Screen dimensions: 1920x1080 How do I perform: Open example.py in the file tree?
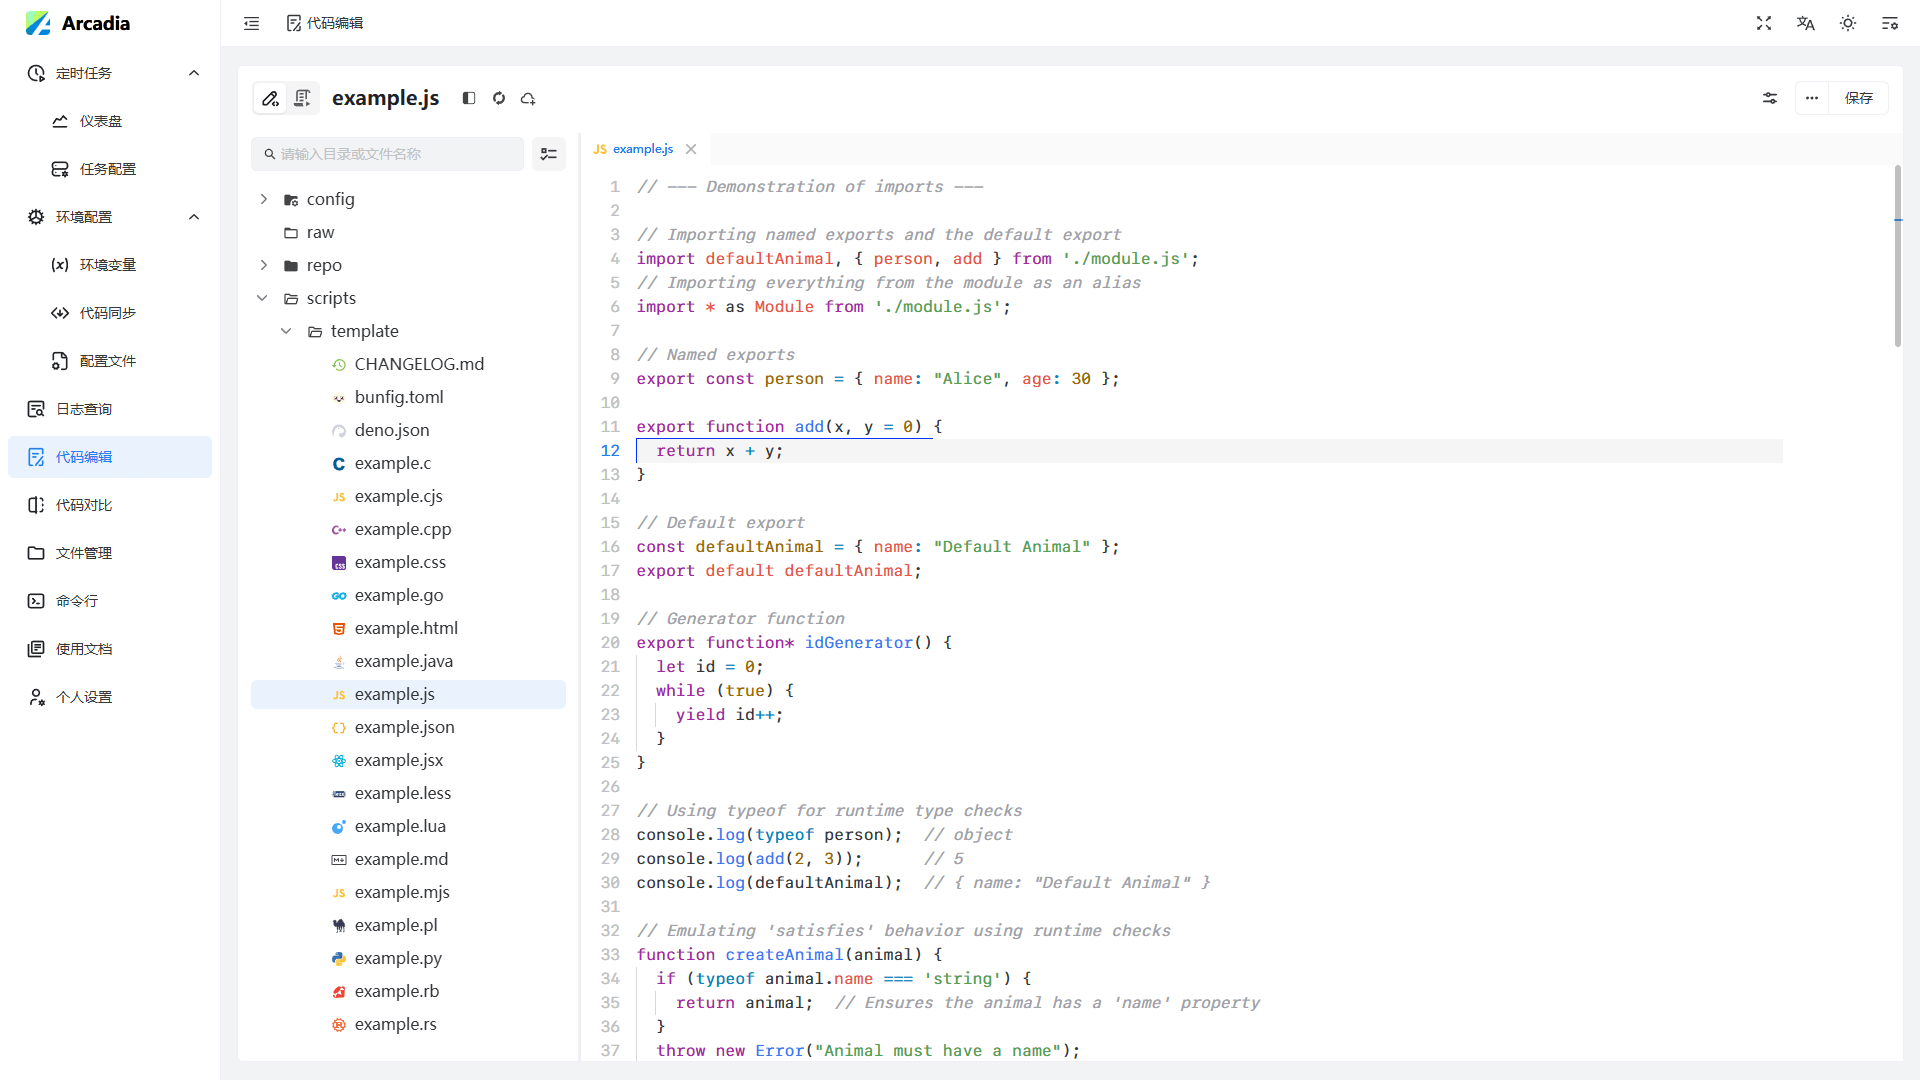click(x=398, y=958)
